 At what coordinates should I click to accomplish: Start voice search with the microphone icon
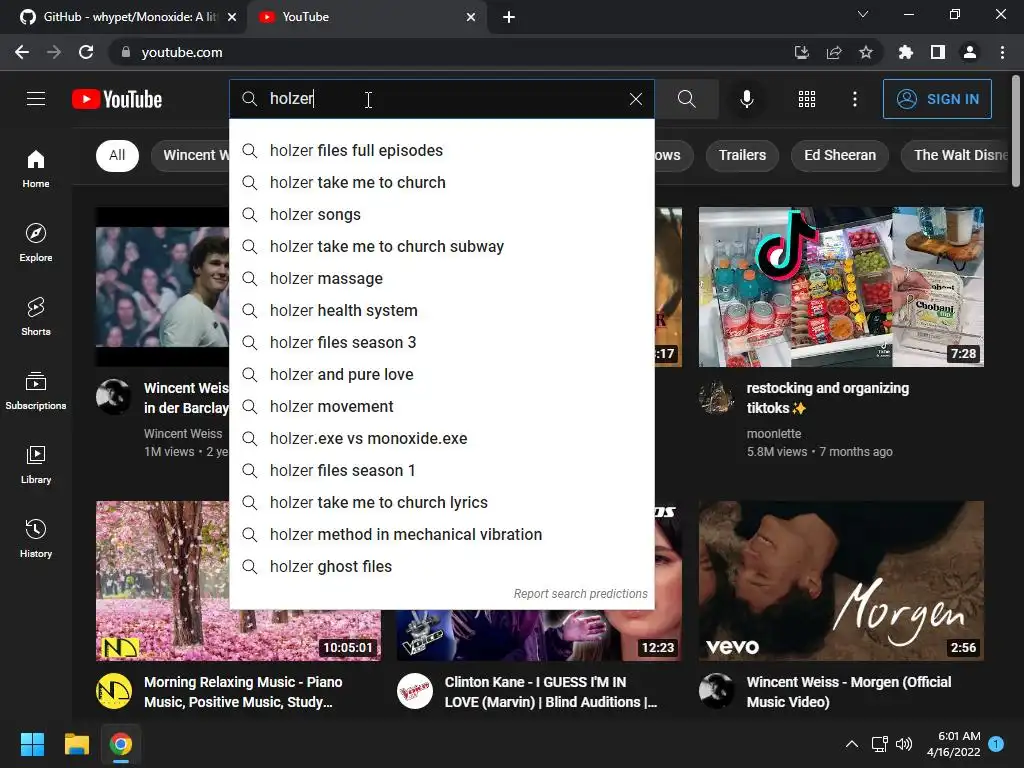(746, 99)
